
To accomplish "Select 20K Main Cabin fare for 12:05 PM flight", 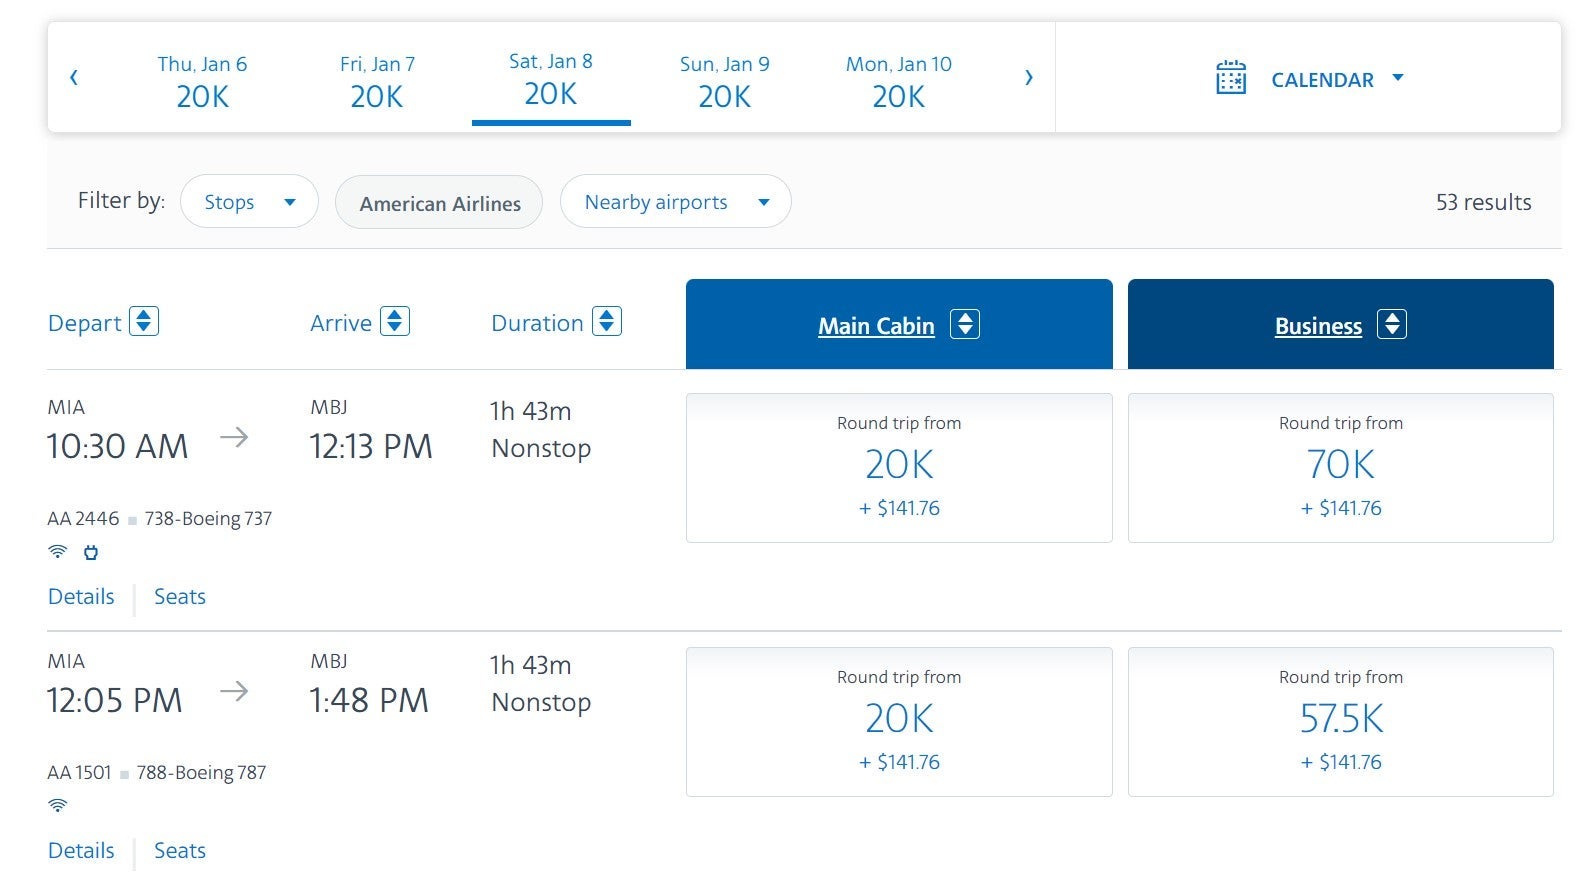I will point(898,722).
